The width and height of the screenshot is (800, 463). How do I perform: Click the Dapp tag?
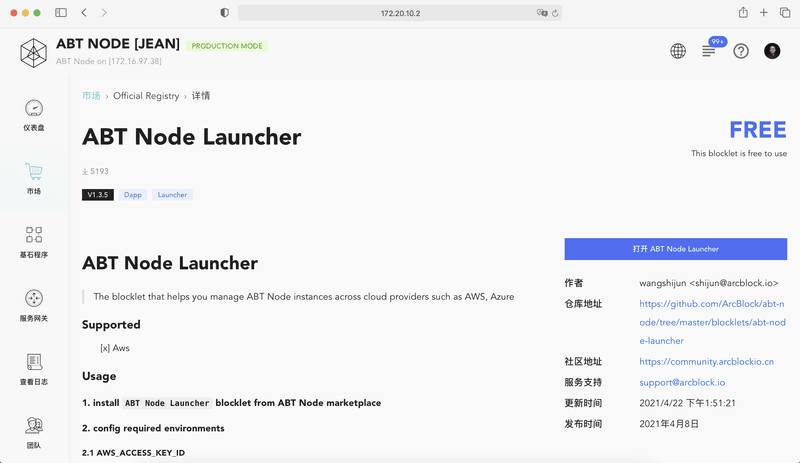(x=133, y=195)
